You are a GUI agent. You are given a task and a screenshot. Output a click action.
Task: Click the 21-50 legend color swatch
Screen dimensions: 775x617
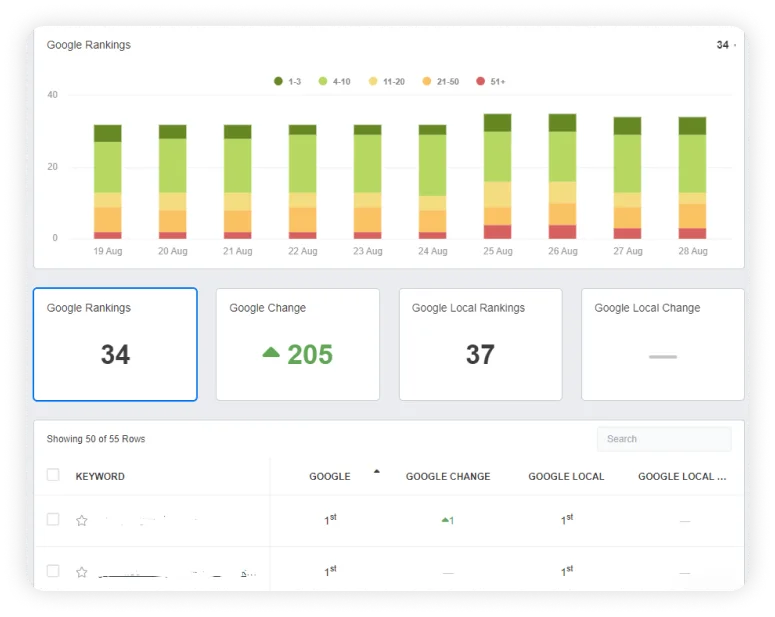tap(427, 81)
